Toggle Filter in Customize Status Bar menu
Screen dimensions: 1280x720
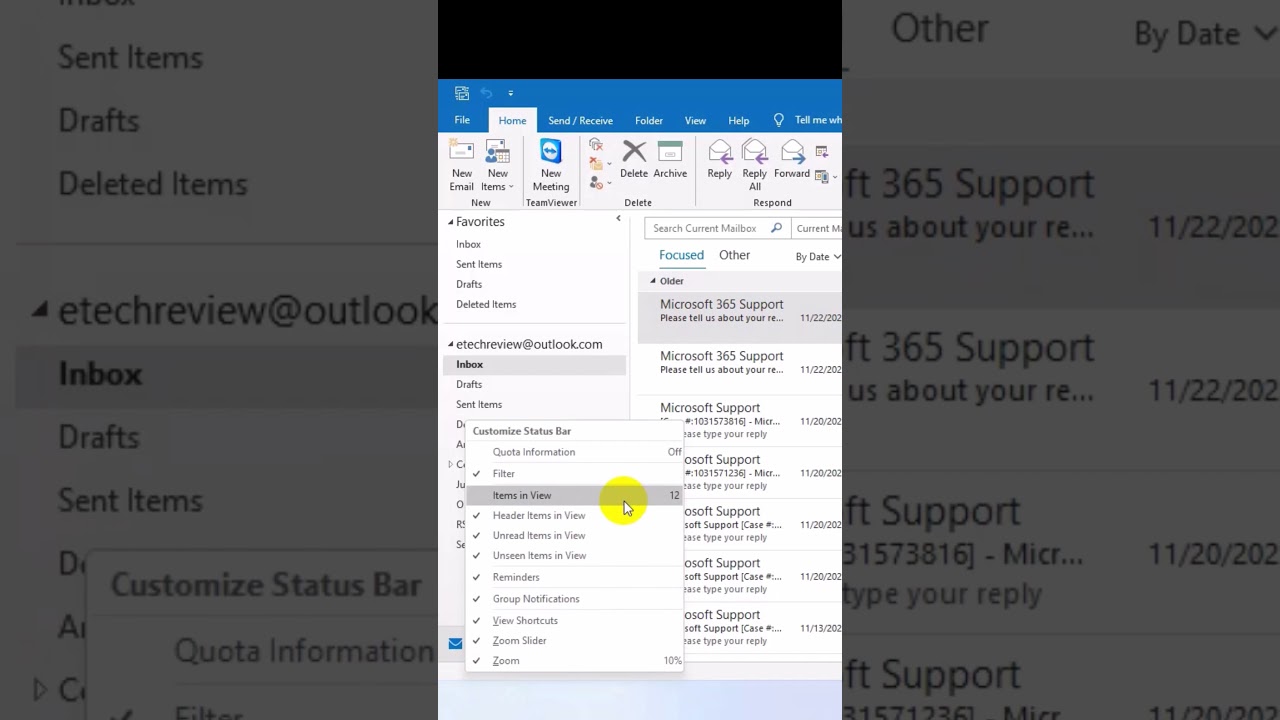click(x=575, y=474)
